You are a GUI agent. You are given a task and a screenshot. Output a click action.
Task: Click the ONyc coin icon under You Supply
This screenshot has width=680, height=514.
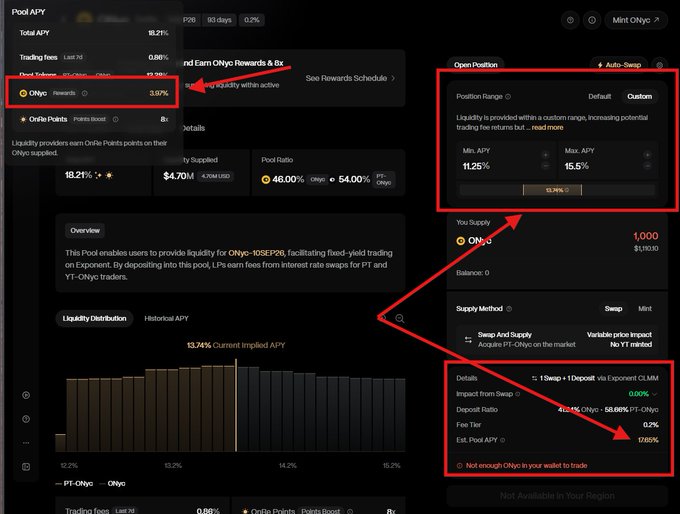point(461,241)
